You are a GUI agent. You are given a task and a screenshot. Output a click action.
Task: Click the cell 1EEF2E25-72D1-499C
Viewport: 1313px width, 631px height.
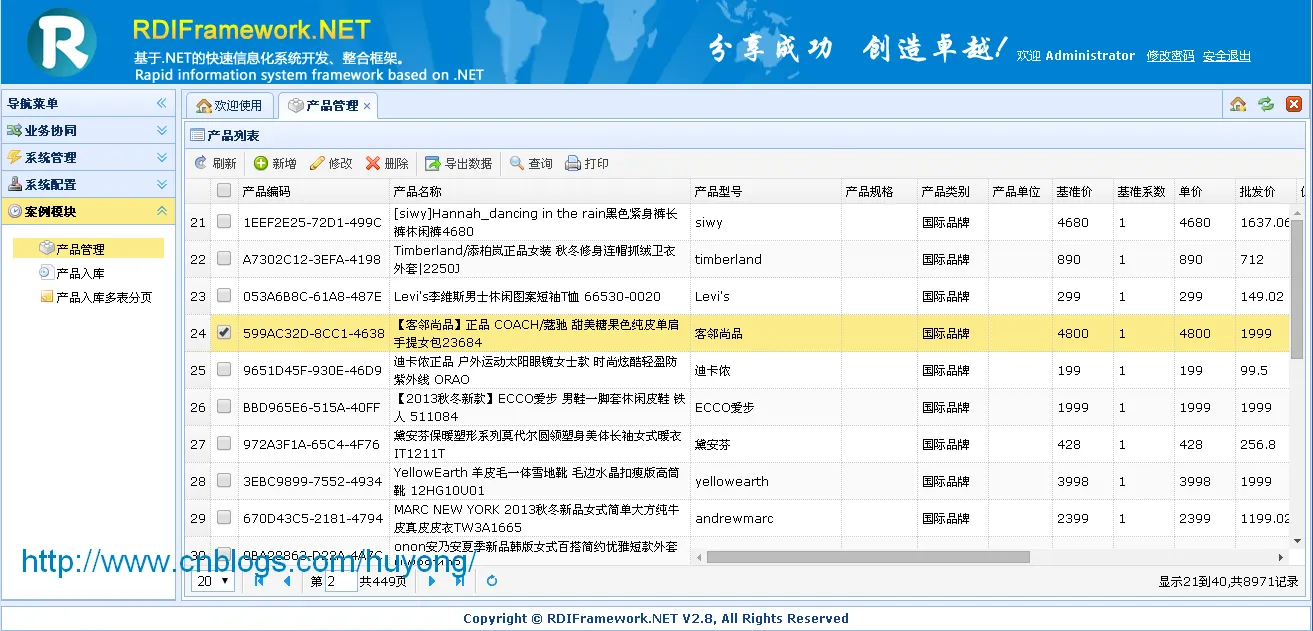click(312, 222)
